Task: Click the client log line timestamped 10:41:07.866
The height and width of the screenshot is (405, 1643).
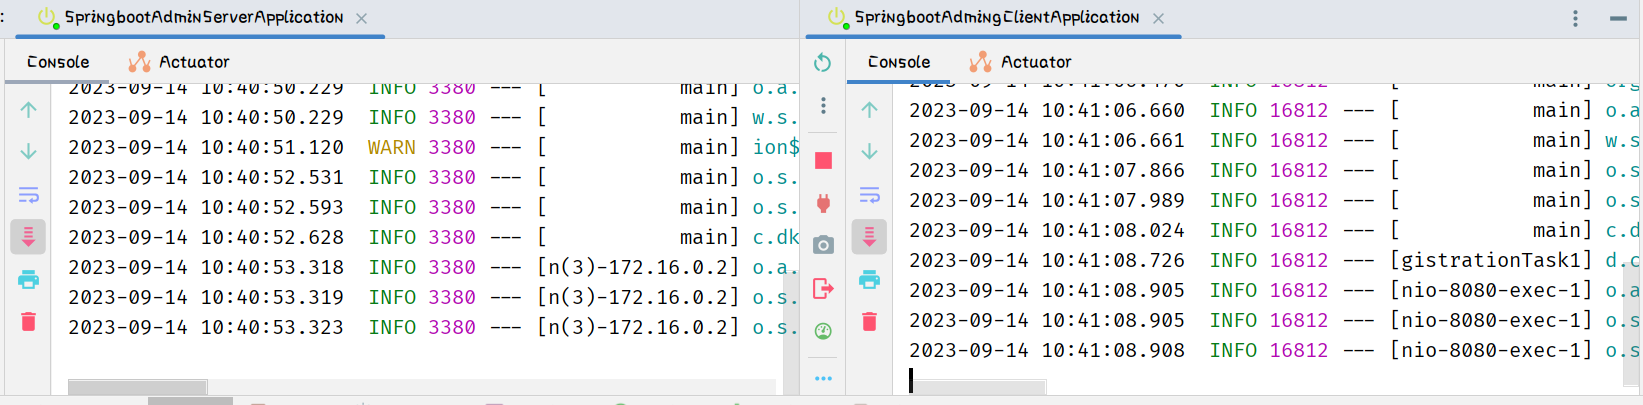Action: (x=1275, y=170)
